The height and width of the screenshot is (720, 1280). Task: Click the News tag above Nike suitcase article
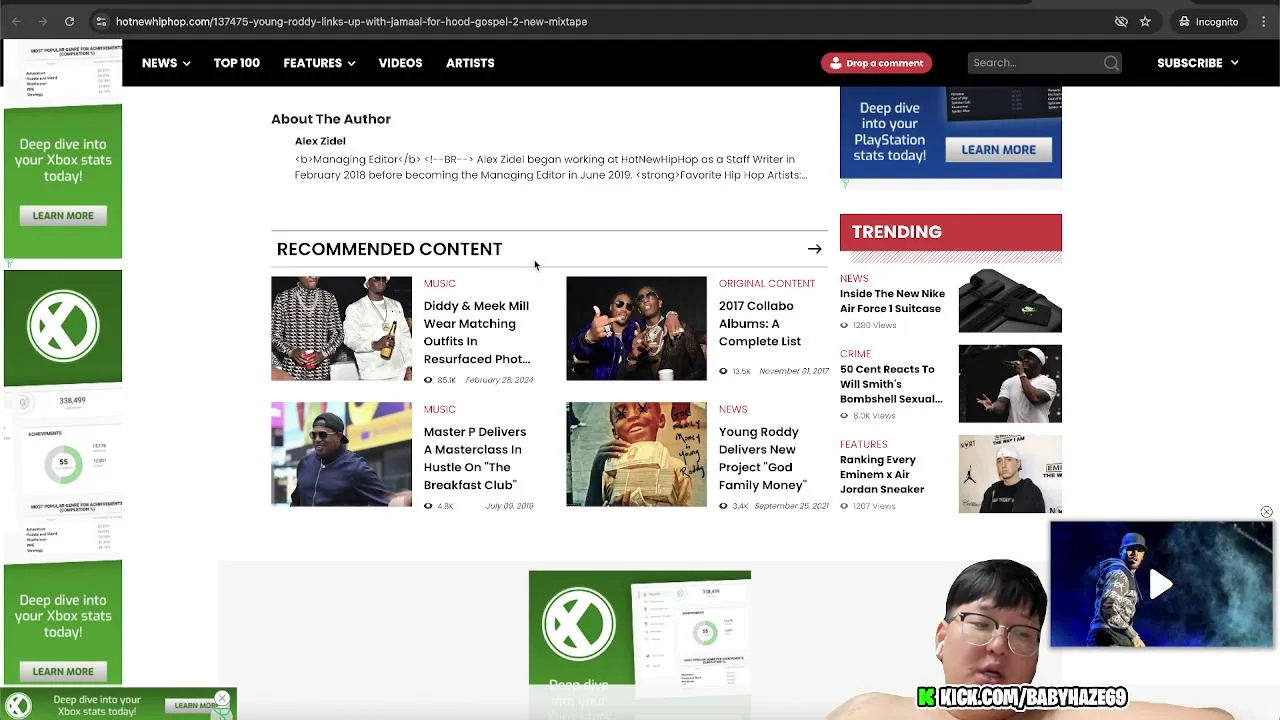pos(854,278)
